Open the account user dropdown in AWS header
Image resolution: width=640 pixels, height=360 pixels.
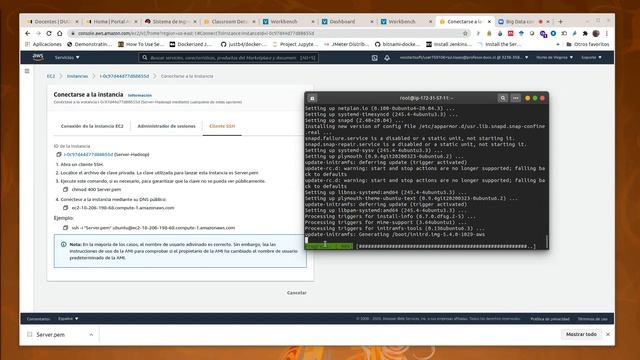(464, 58)
